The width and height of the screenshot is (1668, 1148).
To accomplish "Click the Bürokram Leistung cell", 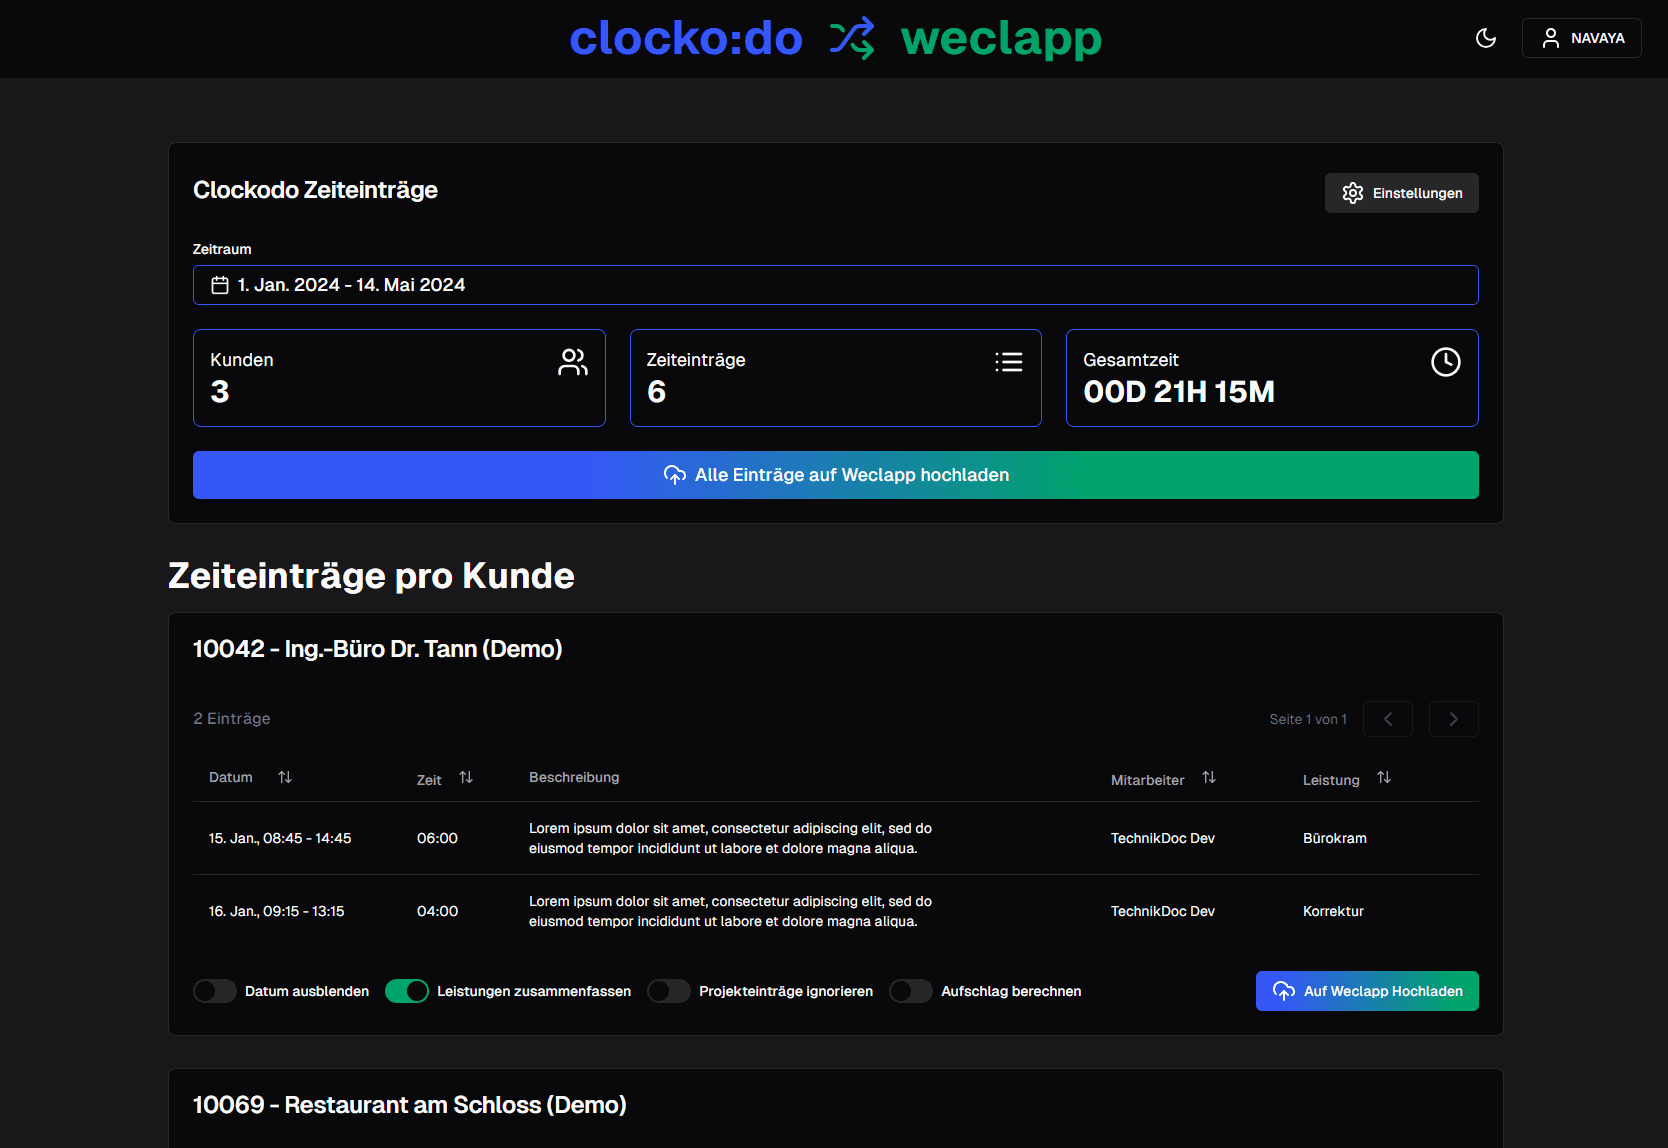I will [1334, 838].
